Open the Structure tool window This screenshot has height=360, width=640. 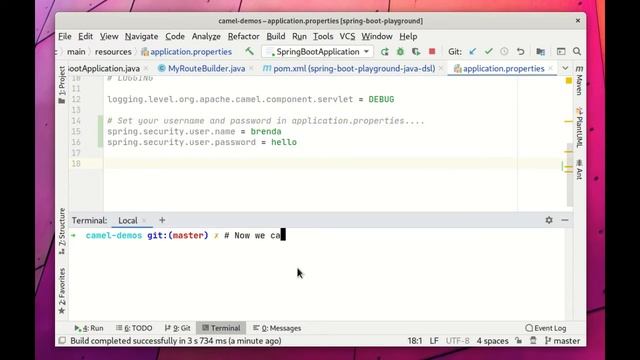tap(62, 231)
